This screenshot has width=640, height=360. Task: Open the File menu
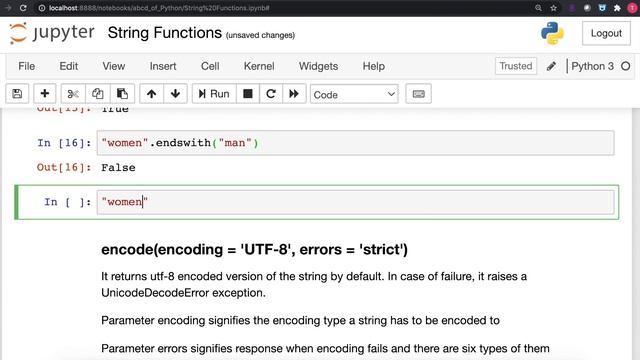tap(27, 66)
